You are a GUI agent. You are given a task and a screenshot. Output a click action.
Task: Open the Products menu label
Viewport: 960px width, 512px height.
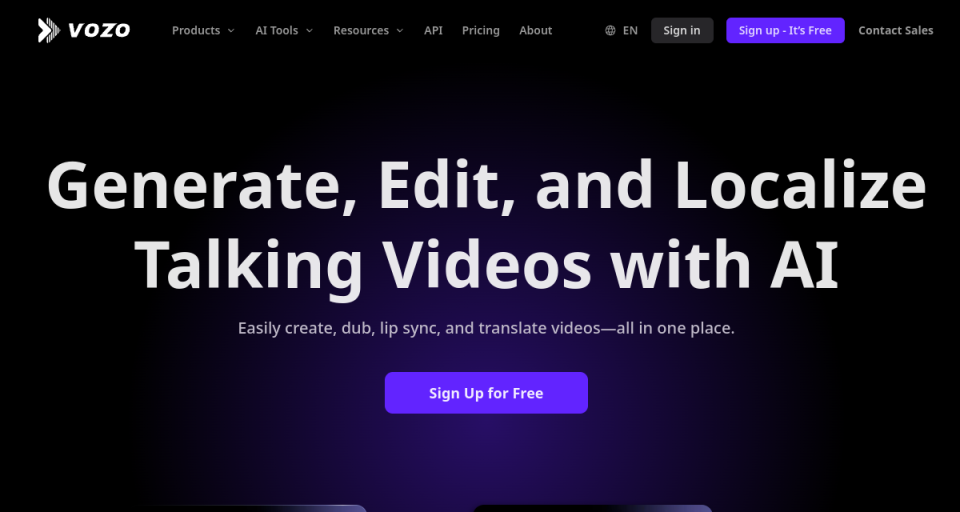pyautogui.click(x=196, y=31)
